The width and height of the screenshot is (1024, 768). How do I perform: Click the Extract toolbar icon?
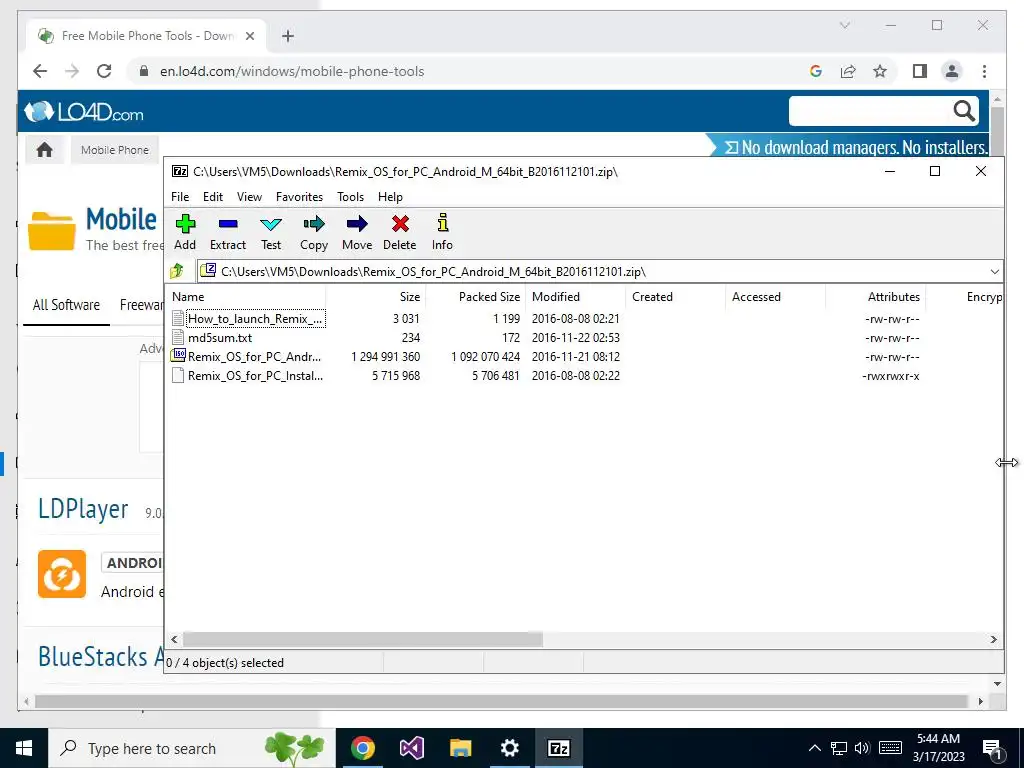pyautogui.click(x=228, y=232)
